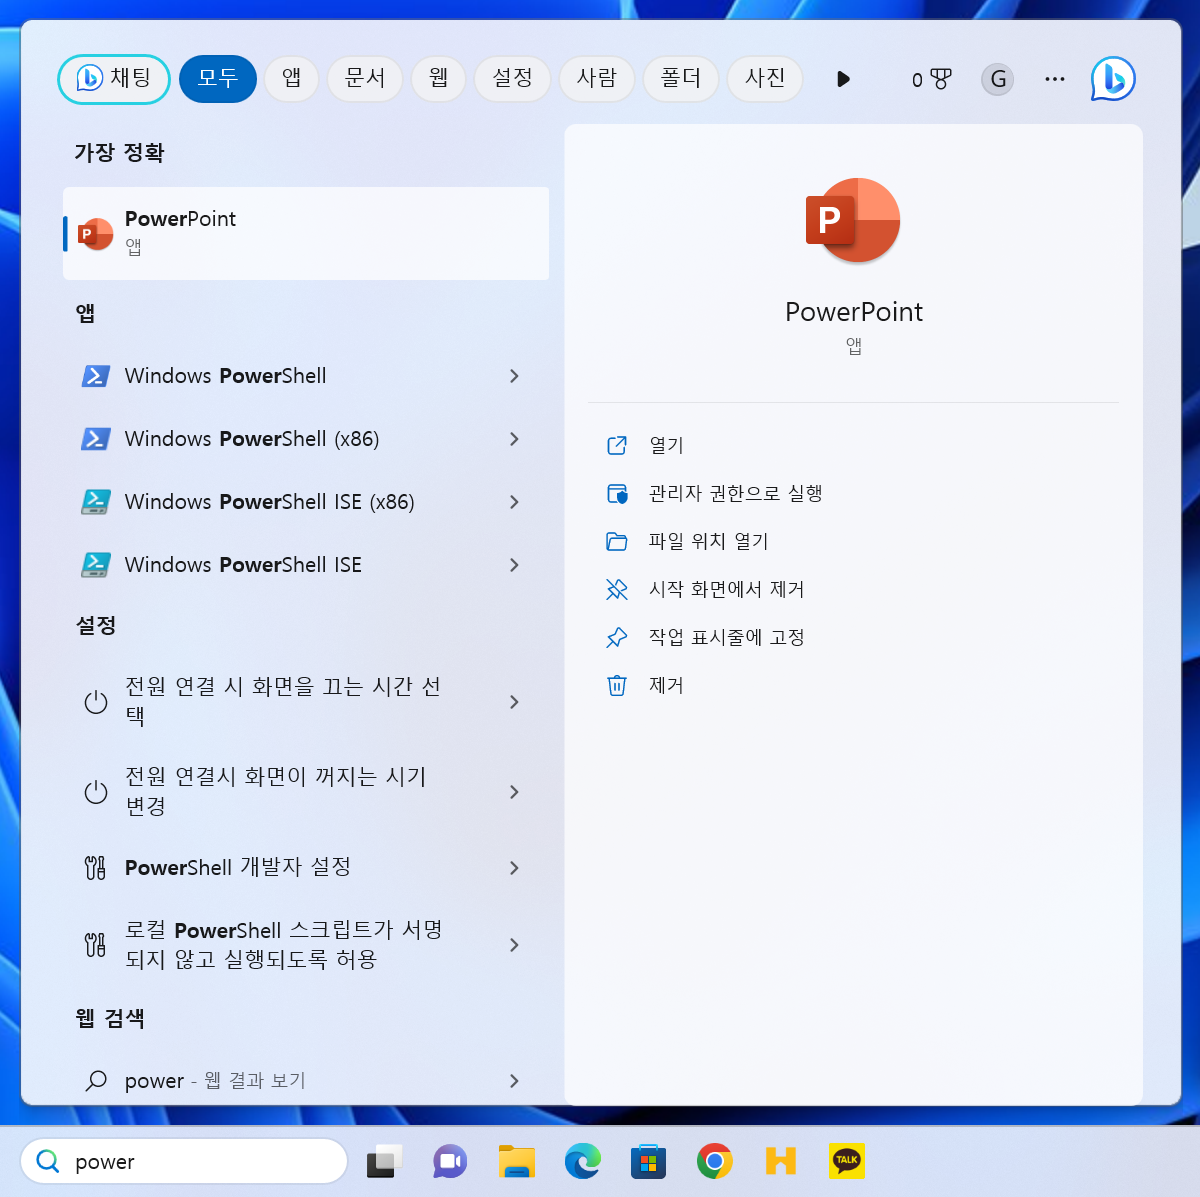Image resolution: width=1200 pixels, height=1197 pixels.
Task: Click the Windows PowerShell (x86) icon
Action: coord(95,439)
